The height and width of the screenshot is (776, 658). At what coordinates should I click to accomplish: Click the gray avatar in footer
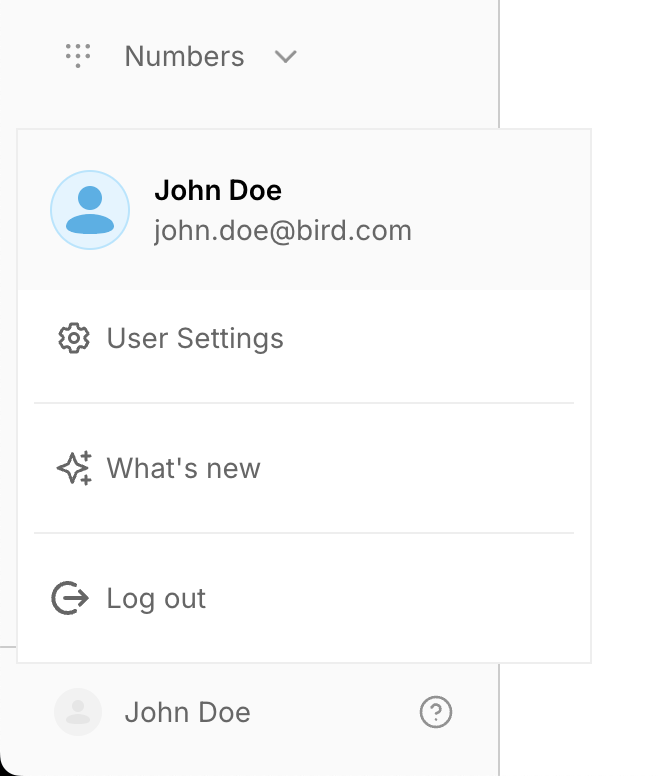[78, 712]
